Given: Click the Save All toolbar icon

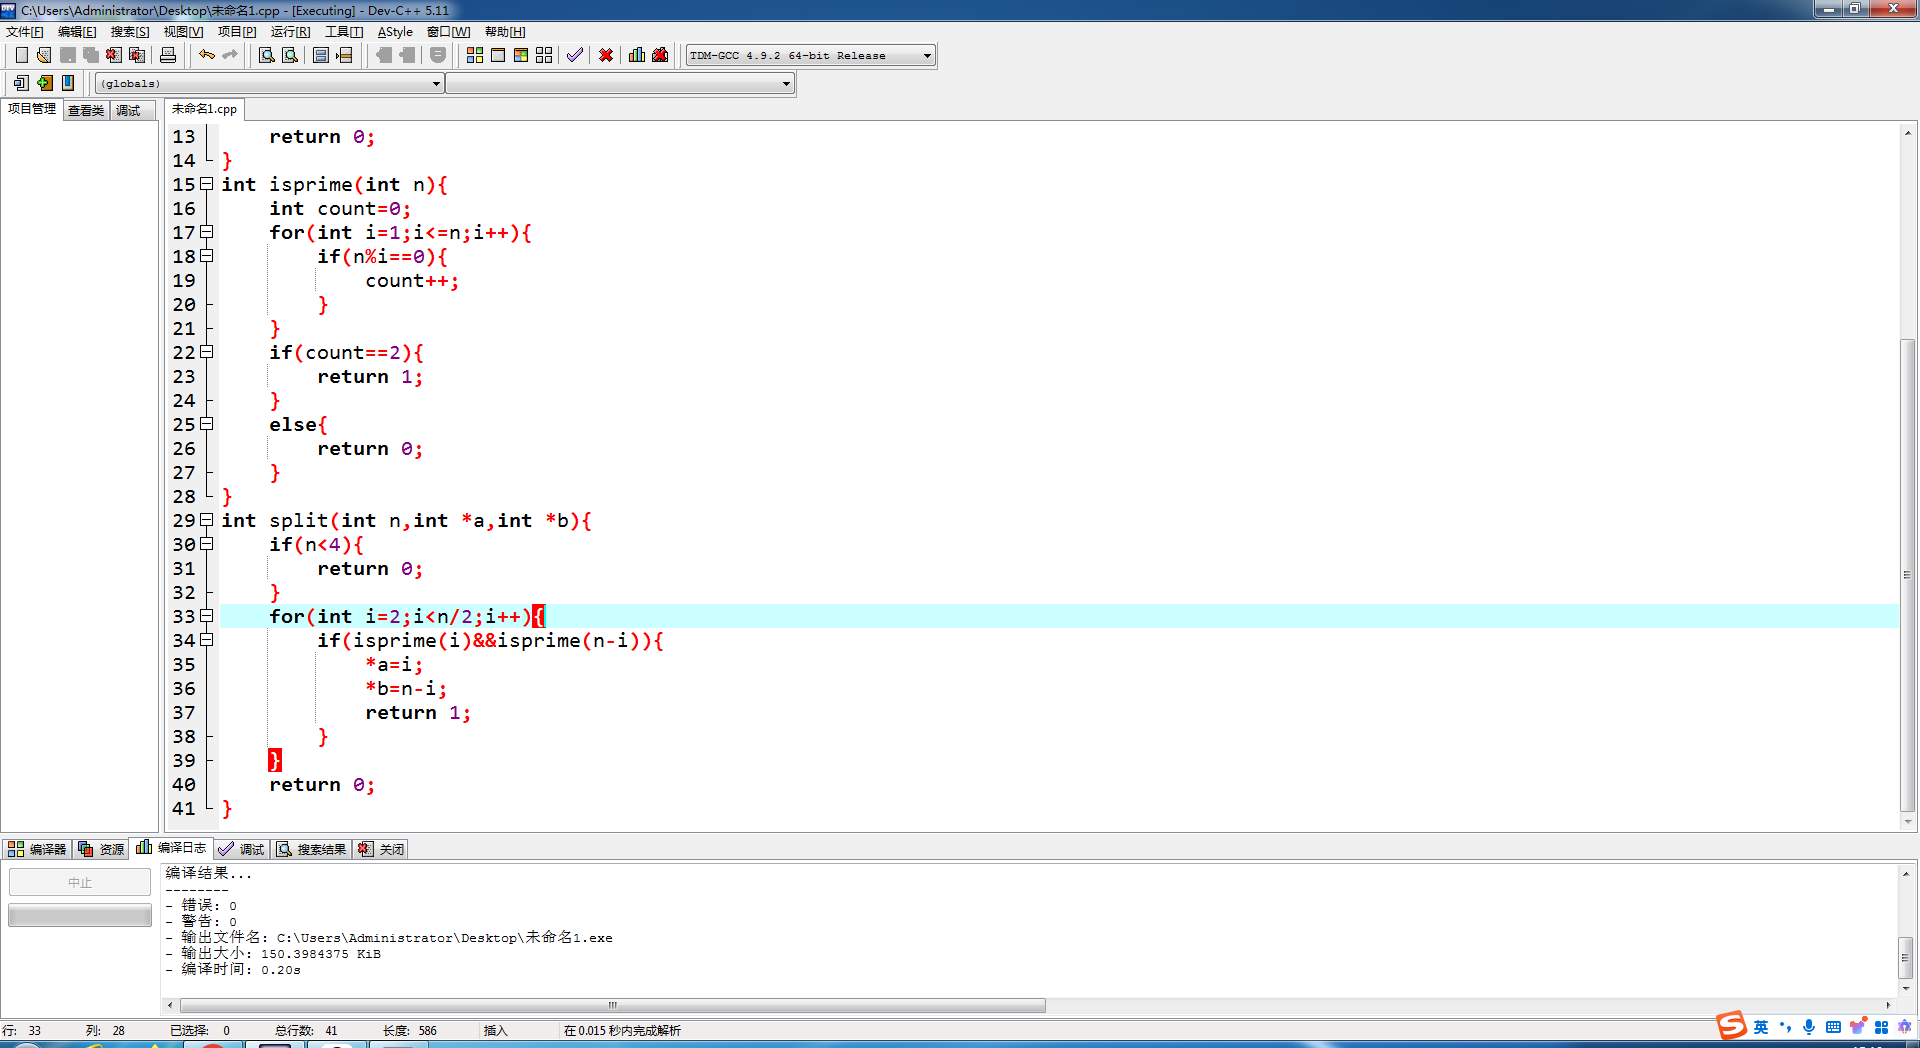Looking at the screenshot, I should click(x=90, y=55).
